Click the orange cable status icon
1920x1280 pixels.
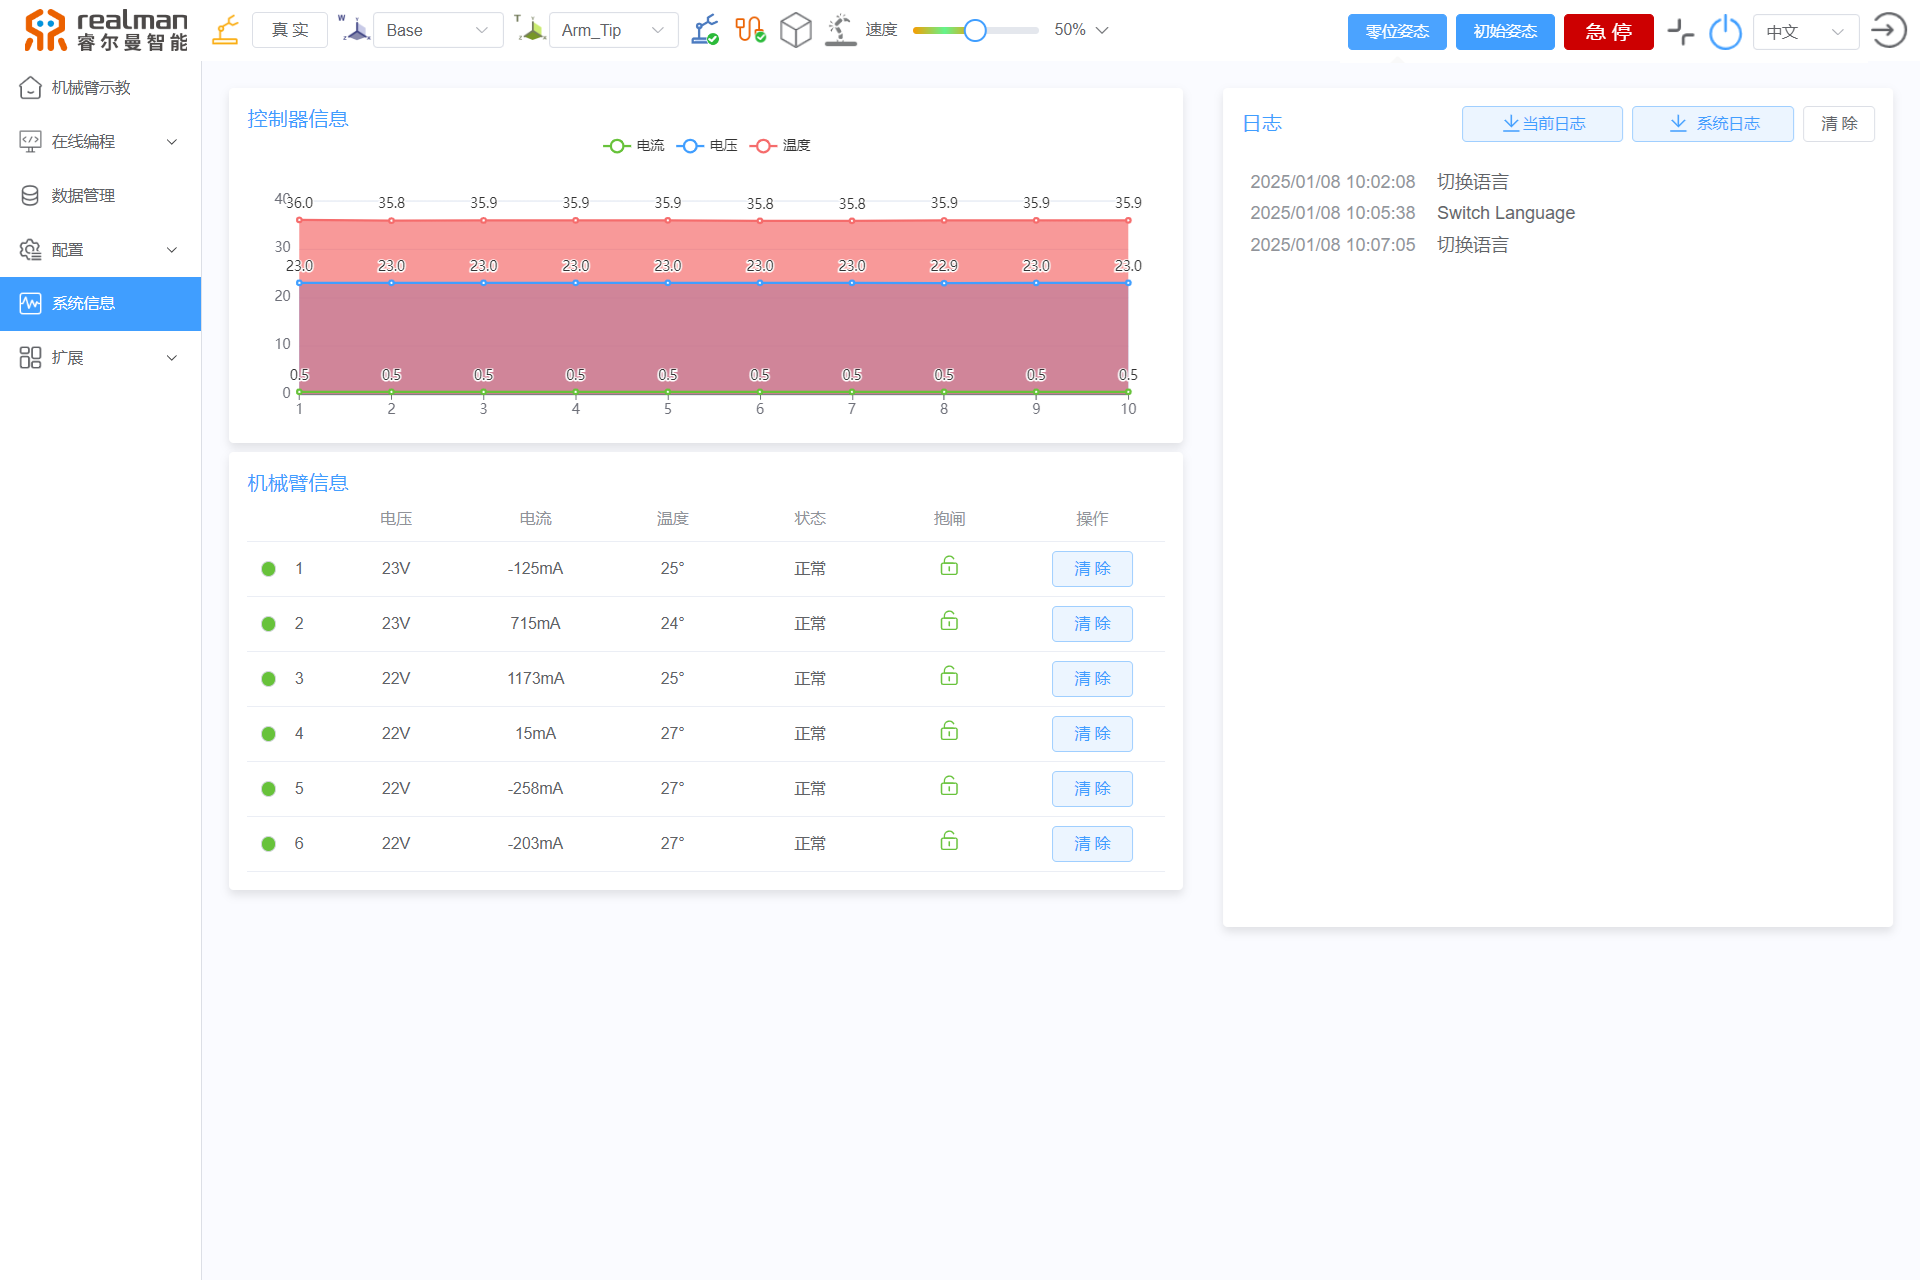click(750, 30)
